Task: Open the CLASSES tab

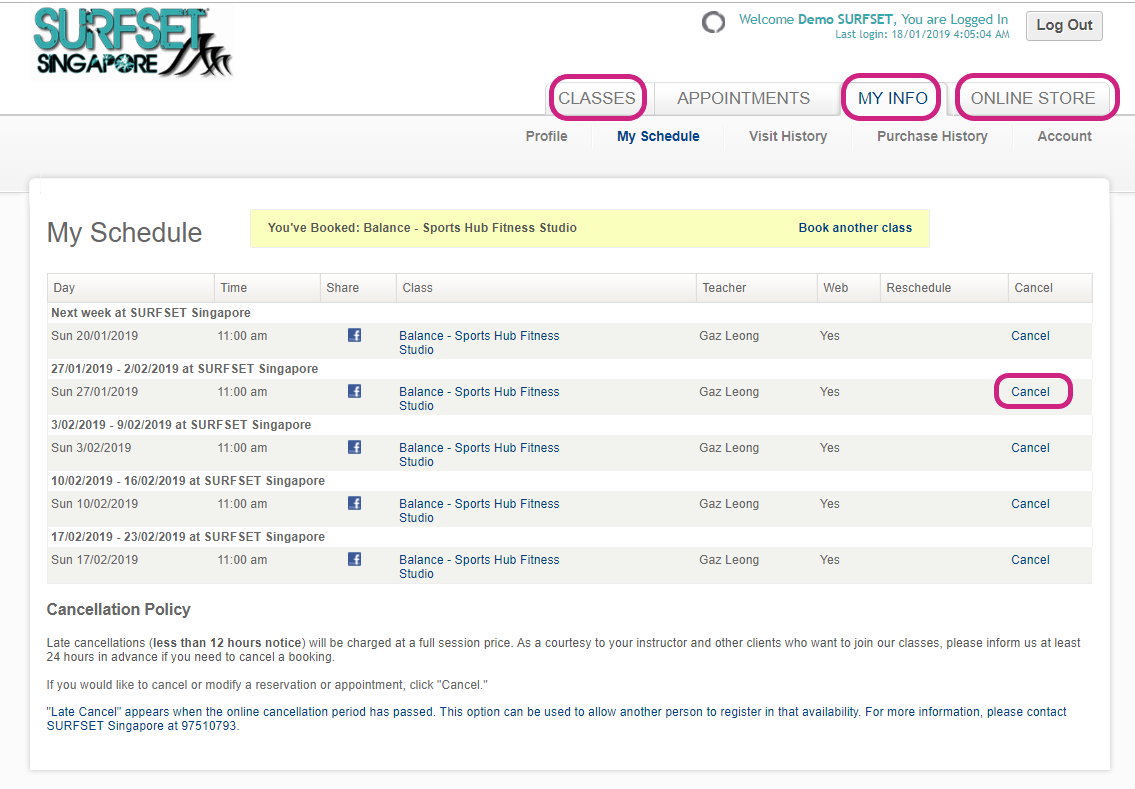Action: (596, 98)
